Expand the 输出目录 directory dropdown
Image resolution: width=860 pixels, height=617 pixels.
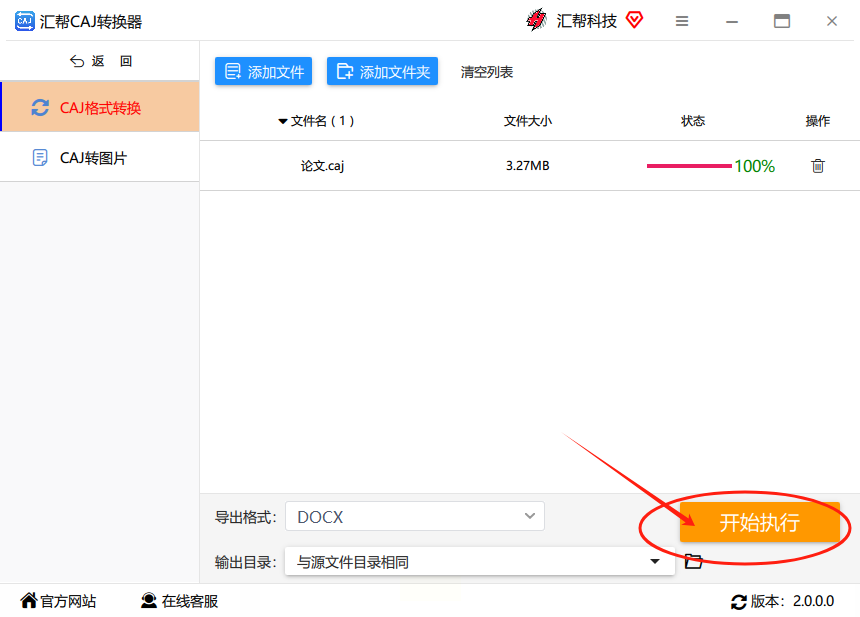(x=654, y=561)
